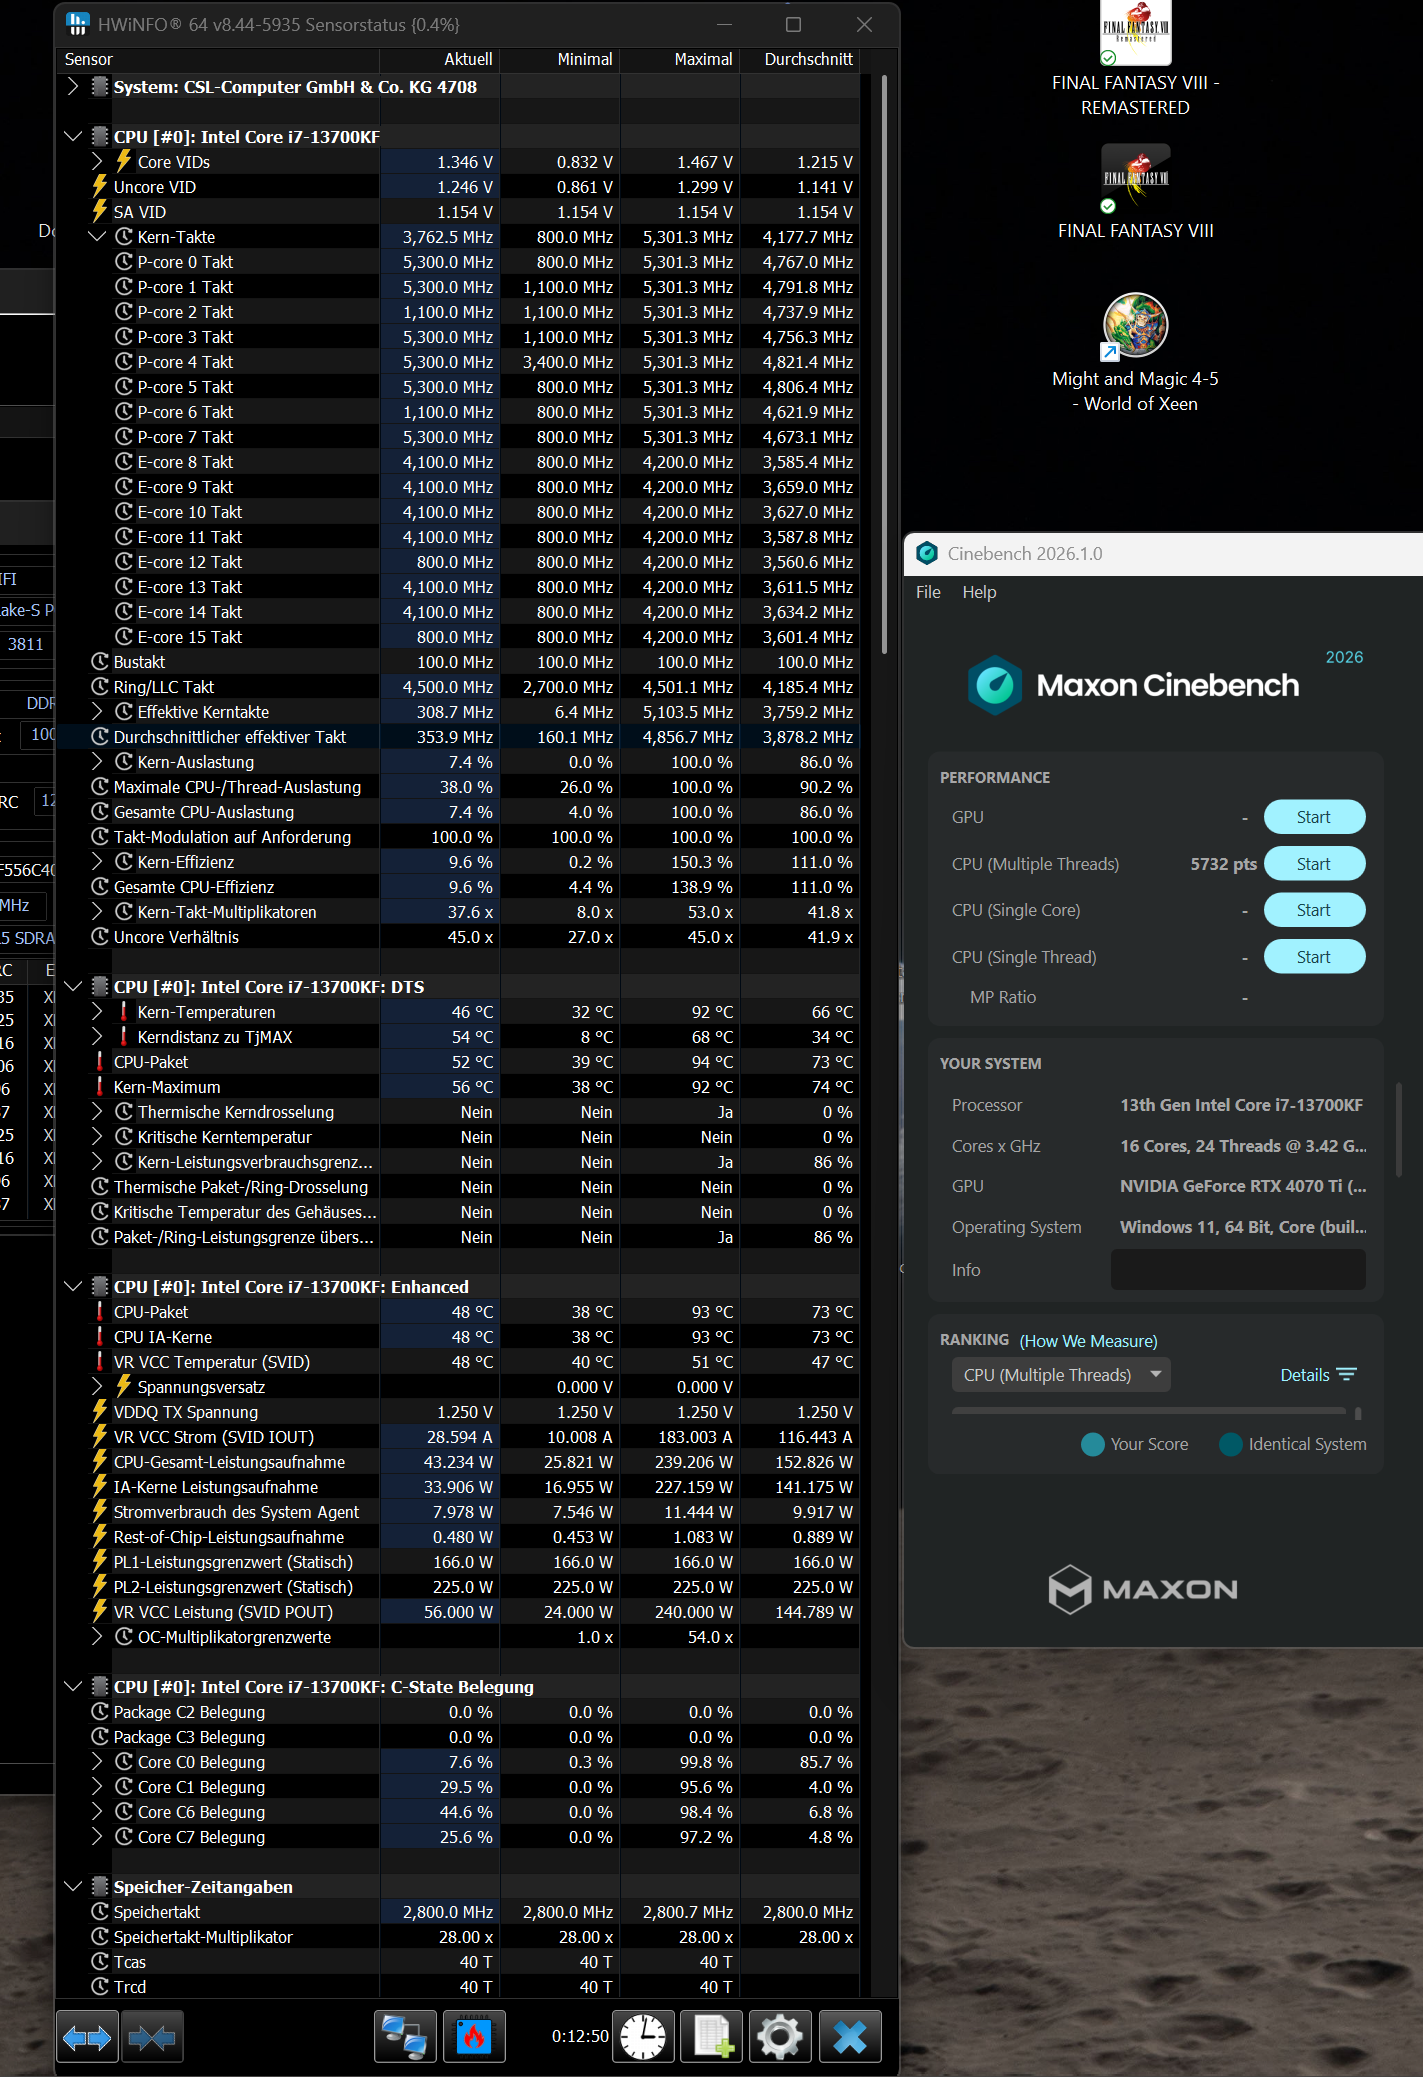Viewport: 1423px width, 2077px height.
Task: Open HWiNFO settings gear icon
Action: (x=780, y=2037)
